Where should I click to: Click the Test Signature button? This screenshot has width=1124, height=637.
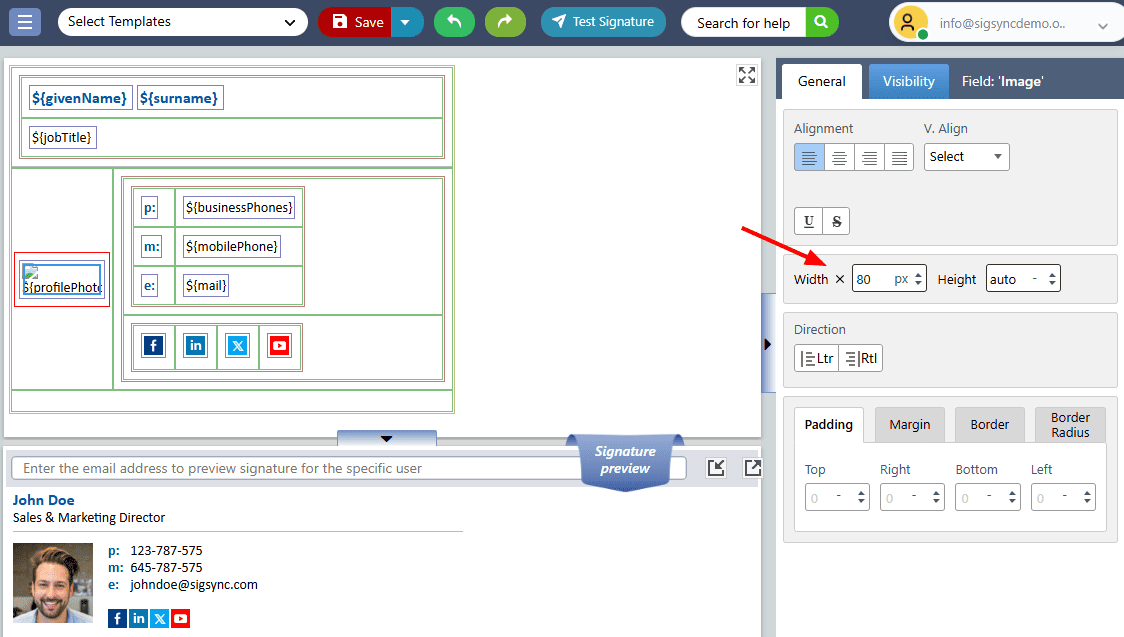pos(603,22)
